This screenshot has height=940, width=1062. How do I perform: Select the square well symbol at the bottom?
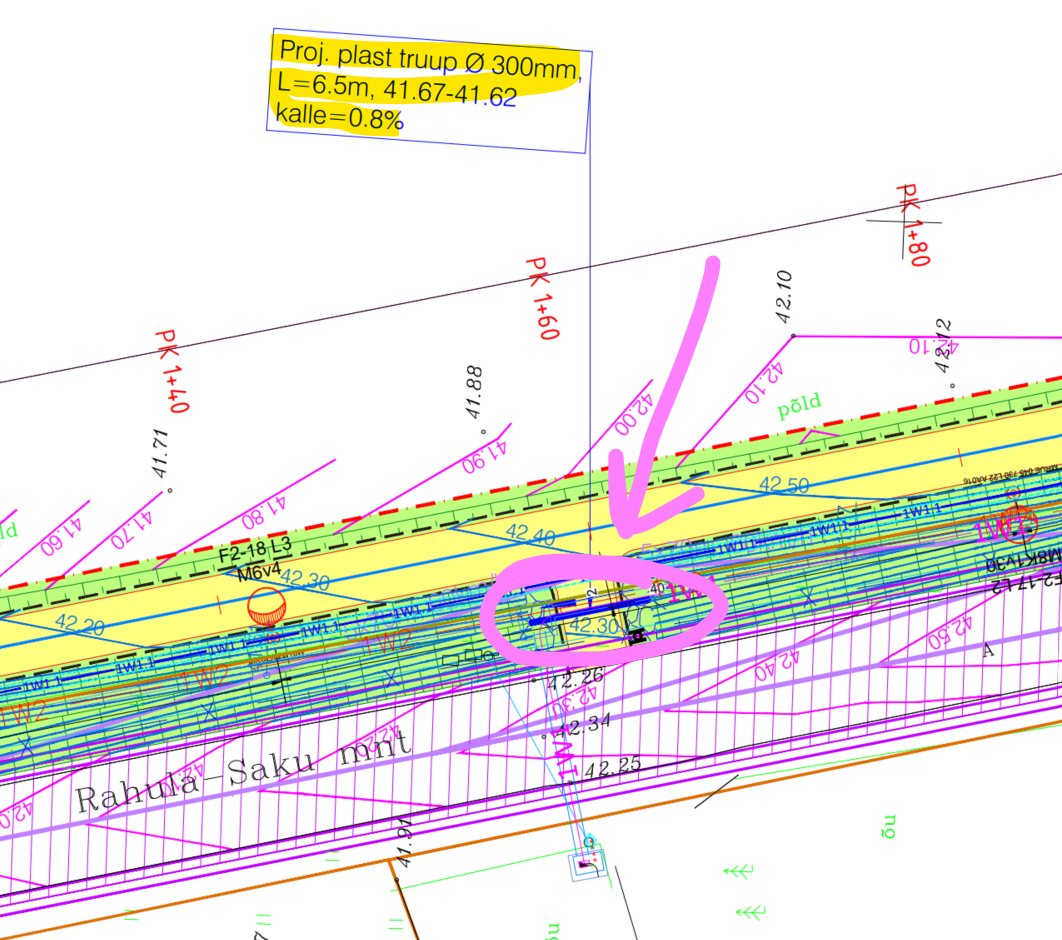[588, 866]
